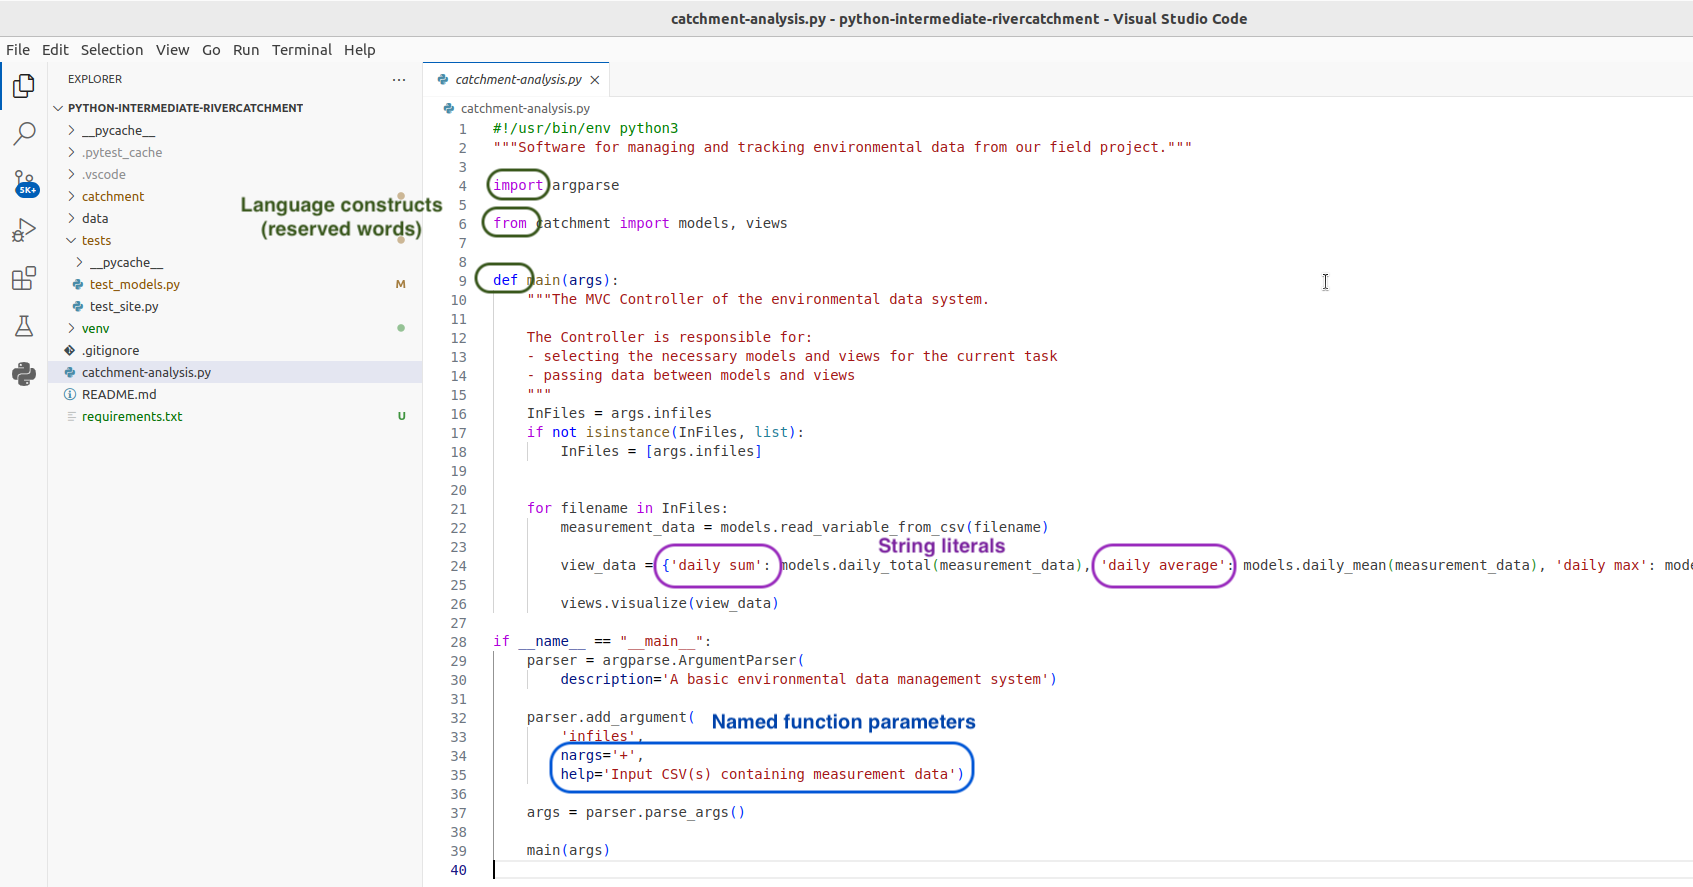Collapse the PYTHON-INTERMEDIATE-RIVERCATCHMENT root folder
The image size is (1693, 887).
pos(58,108)
